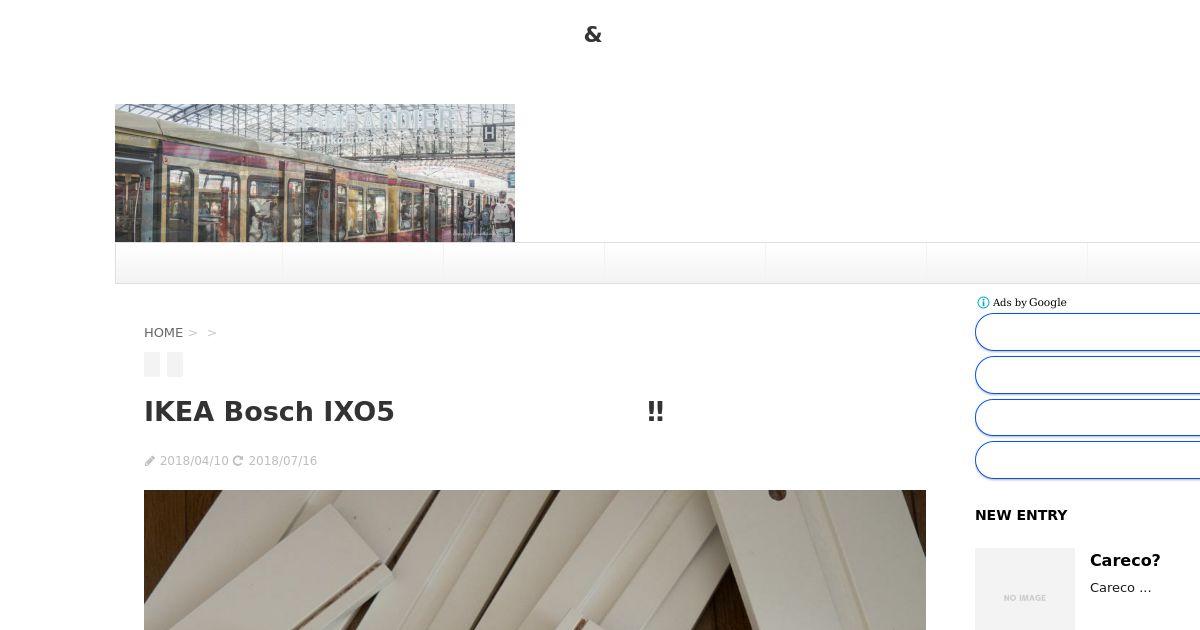Click the IKEA Bosch IXO5 article title

[x=404, y=411]
